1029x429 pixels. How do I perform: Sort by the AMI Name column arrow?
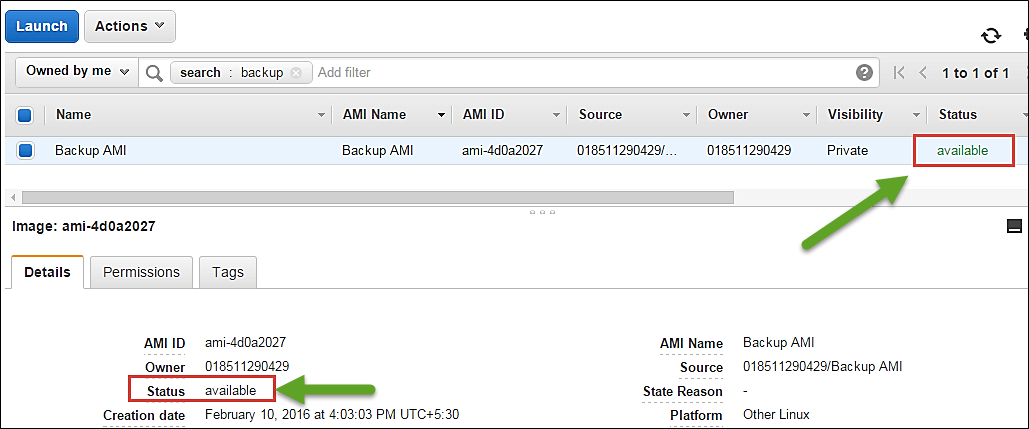click(440, 115)
